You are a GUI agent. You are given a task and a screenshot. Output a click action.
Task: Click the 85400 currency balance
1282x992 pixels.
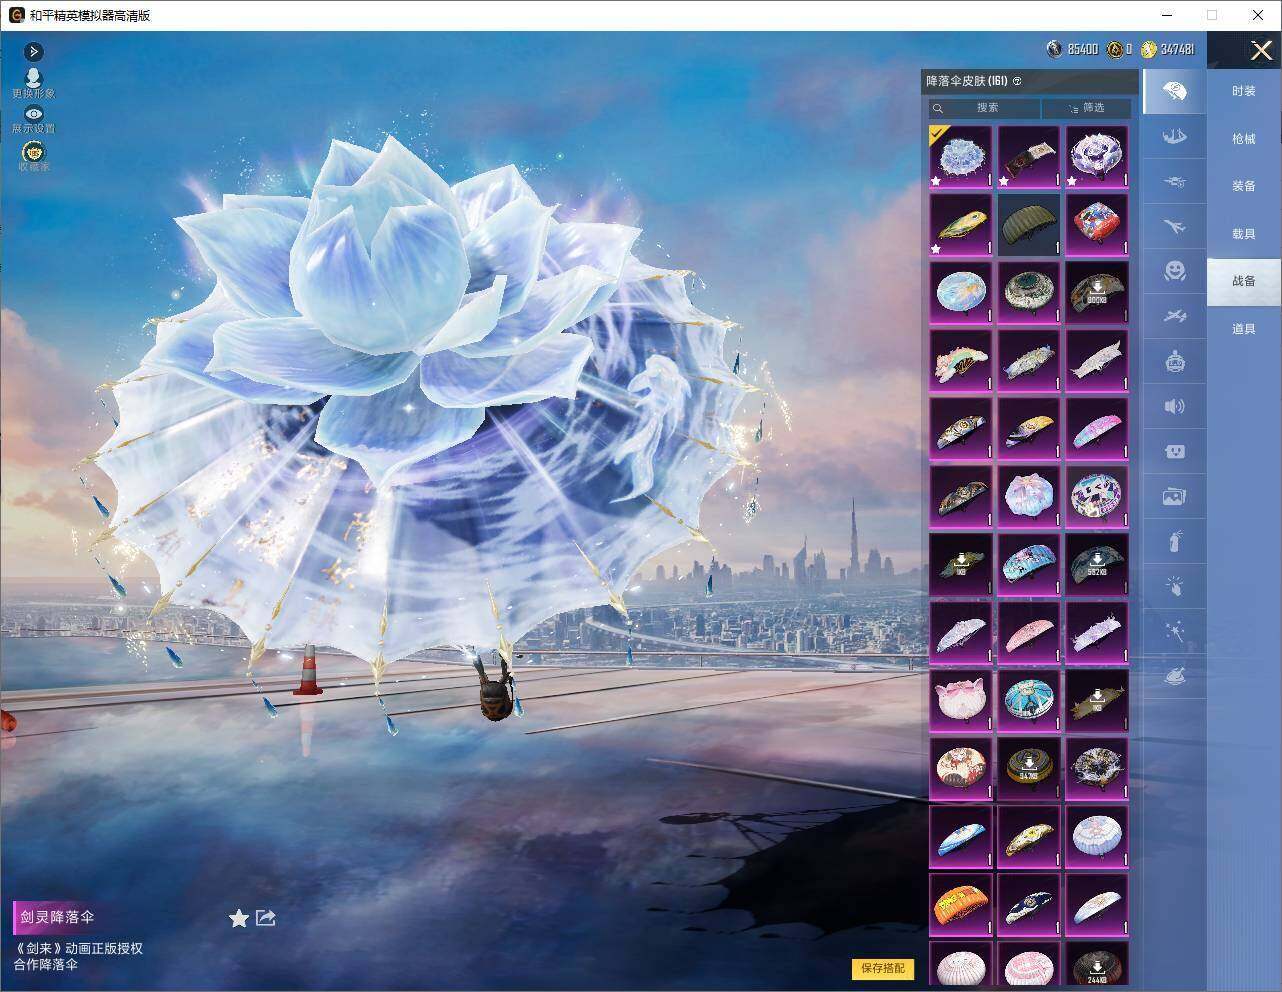click(1073, 49)
